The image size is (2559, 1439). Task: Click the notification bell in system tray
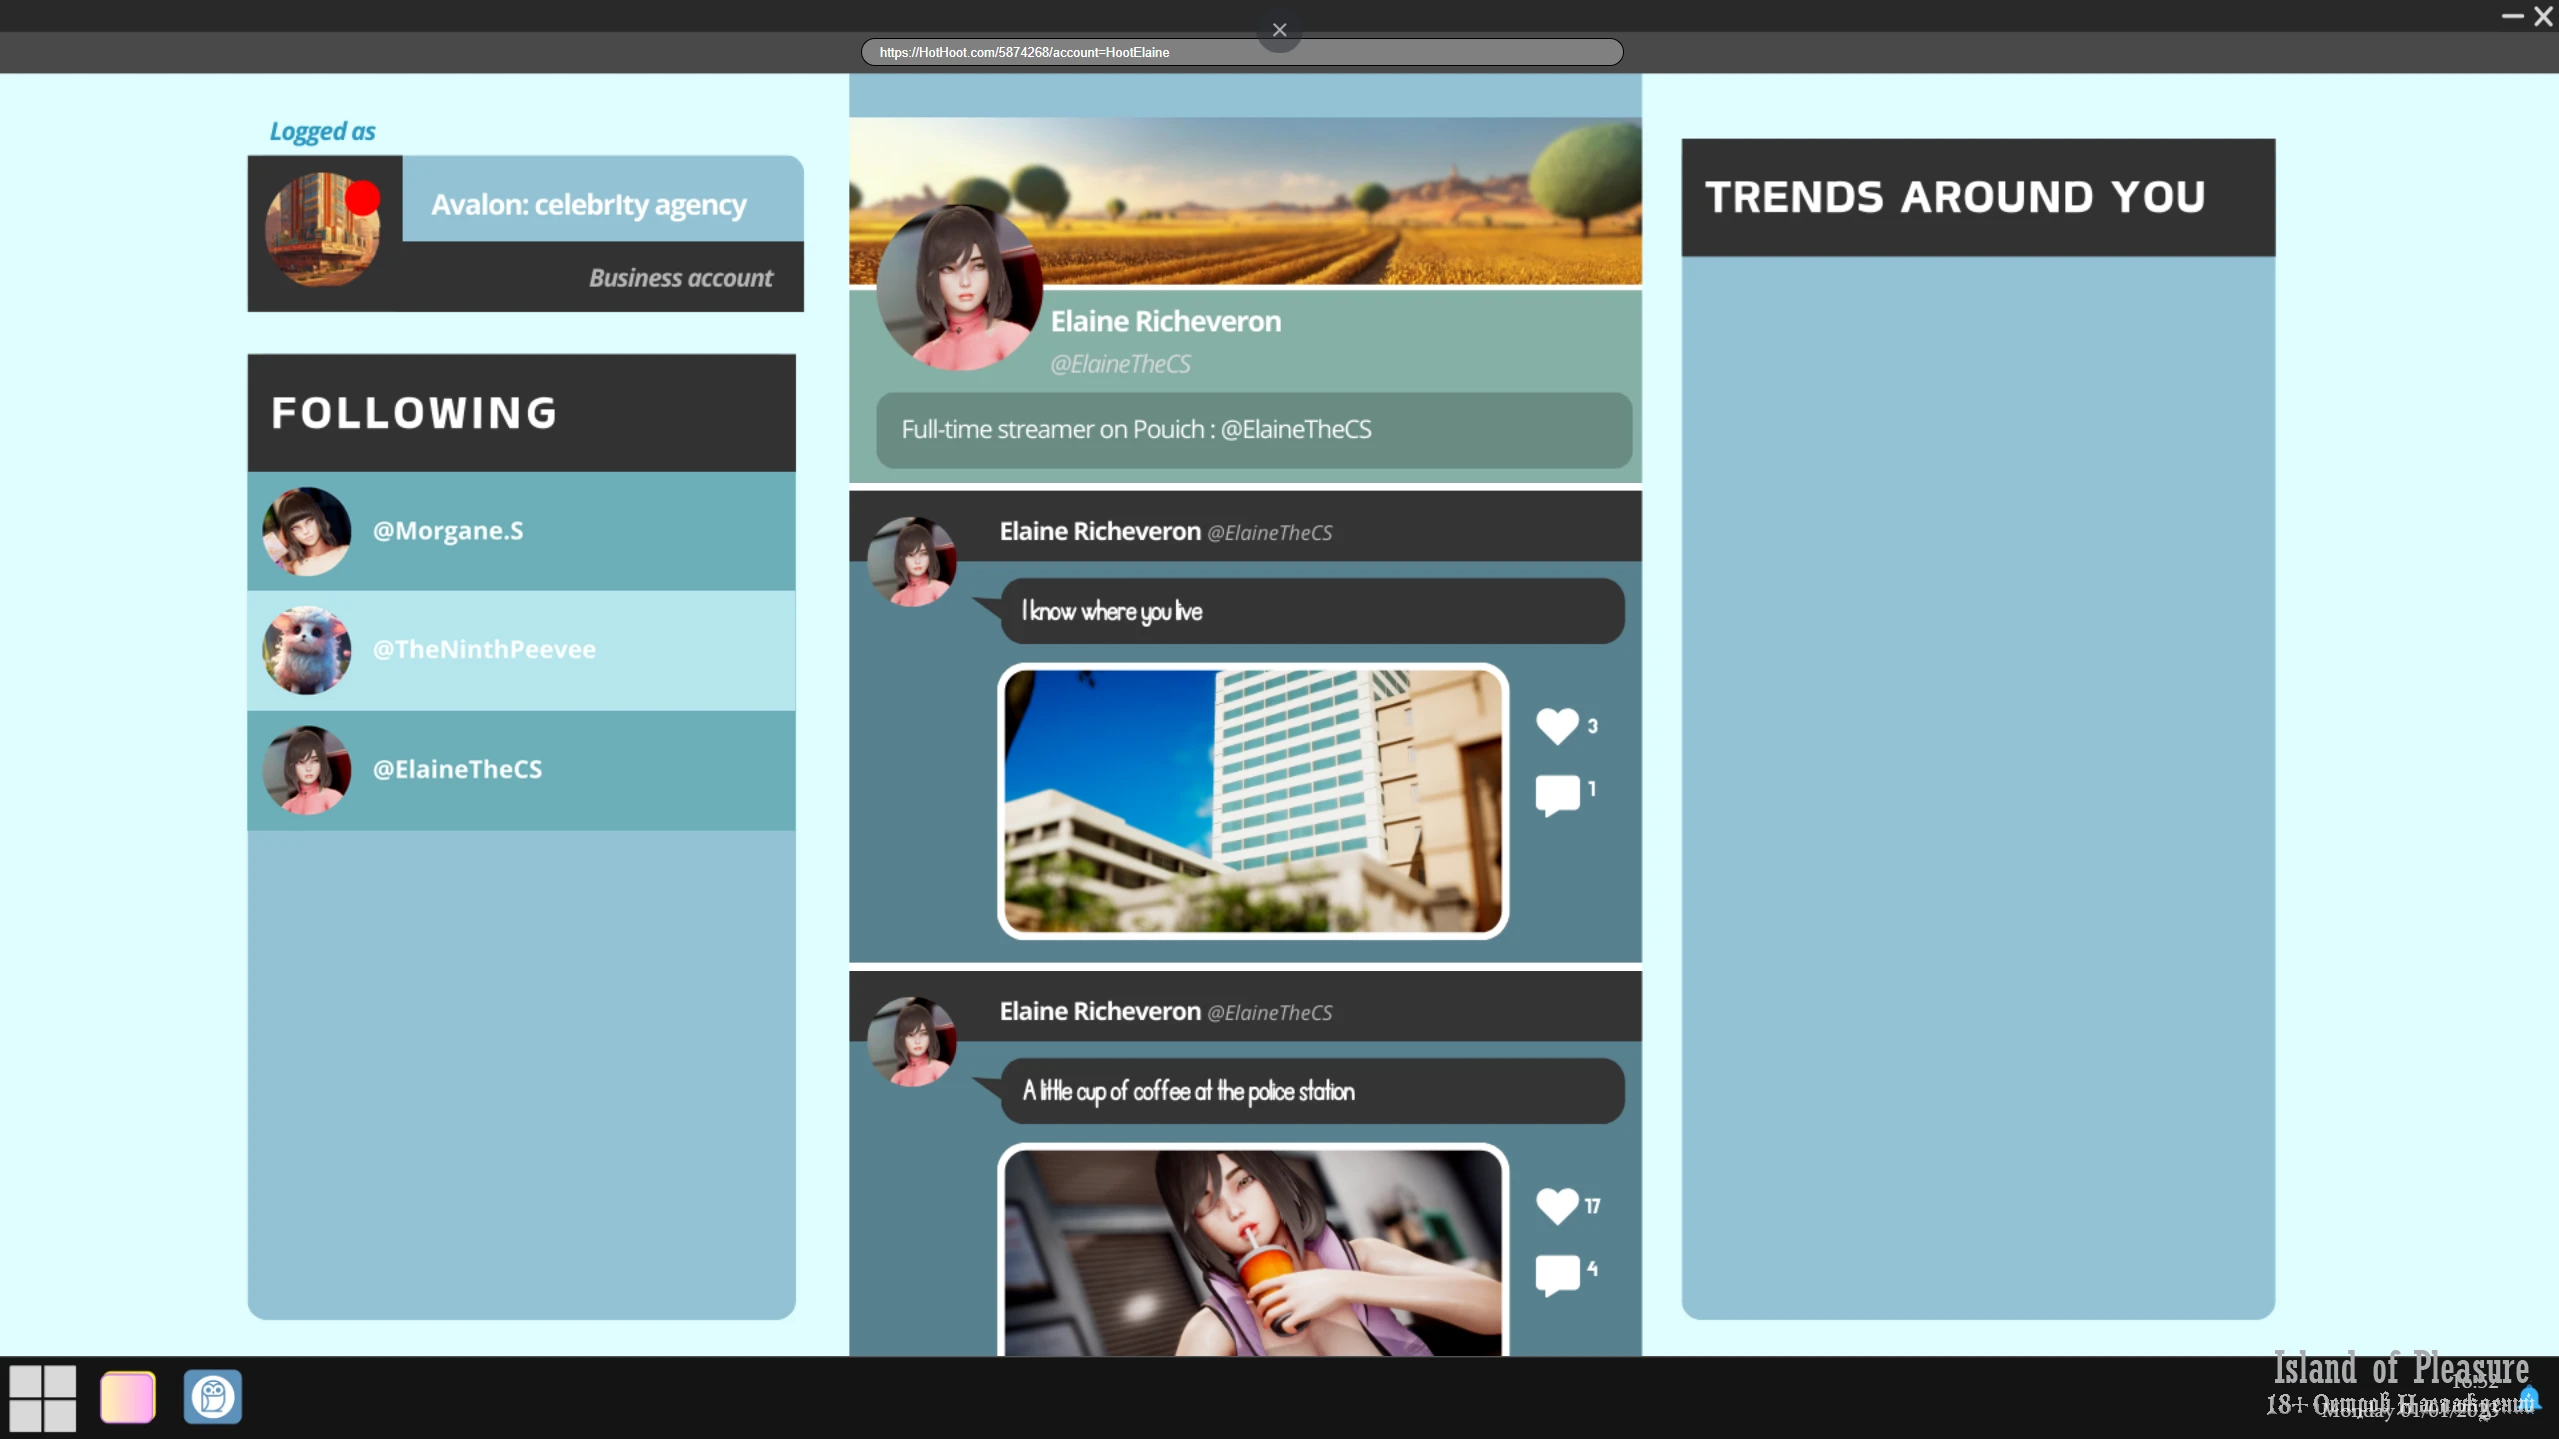pos(2529,1396)
